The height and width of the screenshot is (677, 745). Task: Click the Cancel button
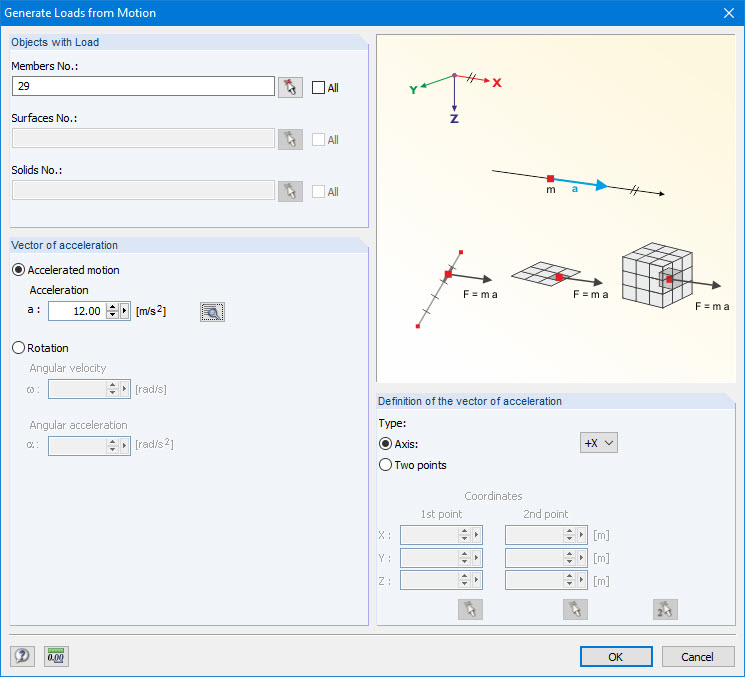[697, 657]
